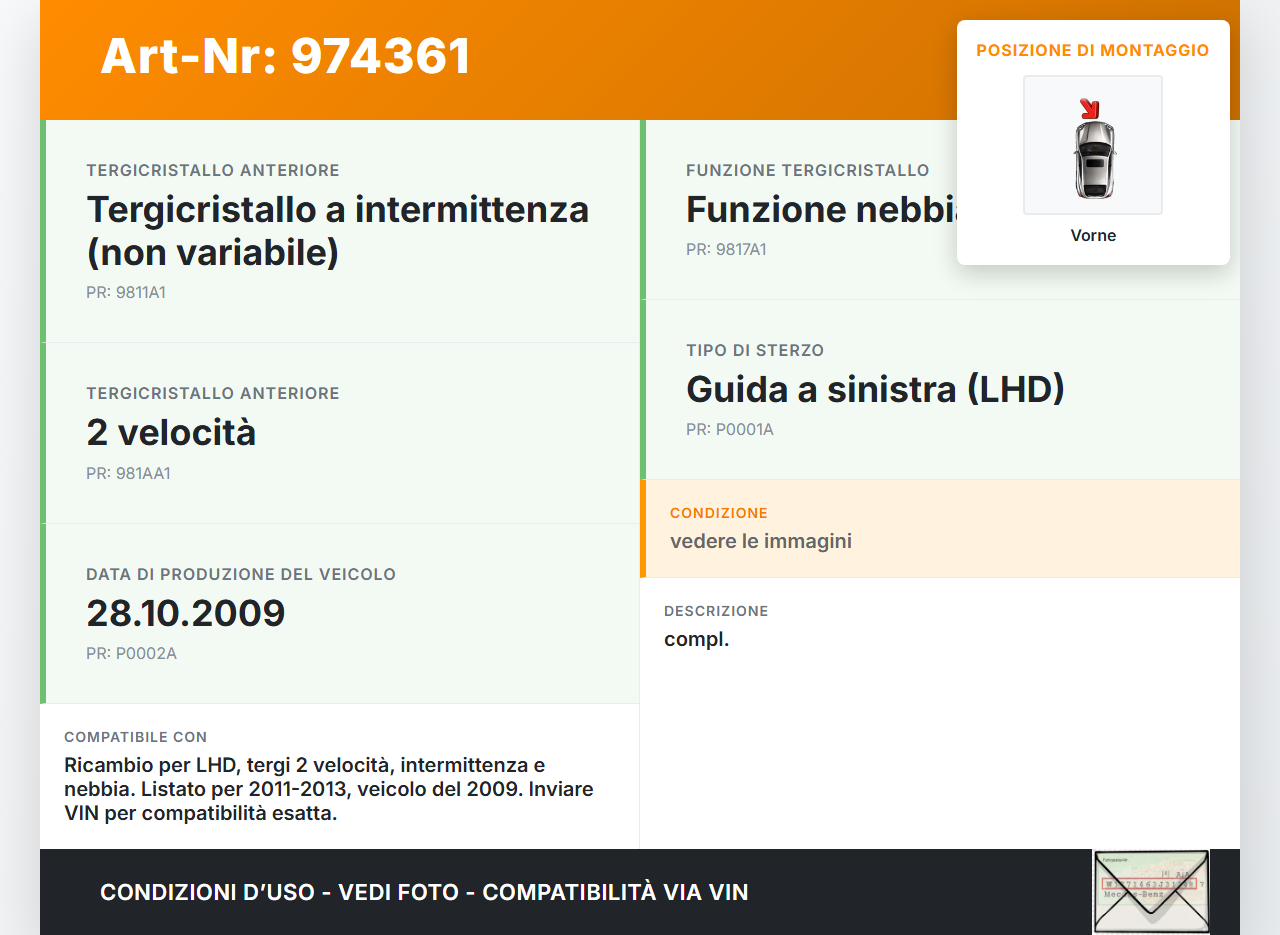Click the PR: 981AA1 code
Image resolution: width=1280 pixels, height=935 pixels.
pos(128,473)
